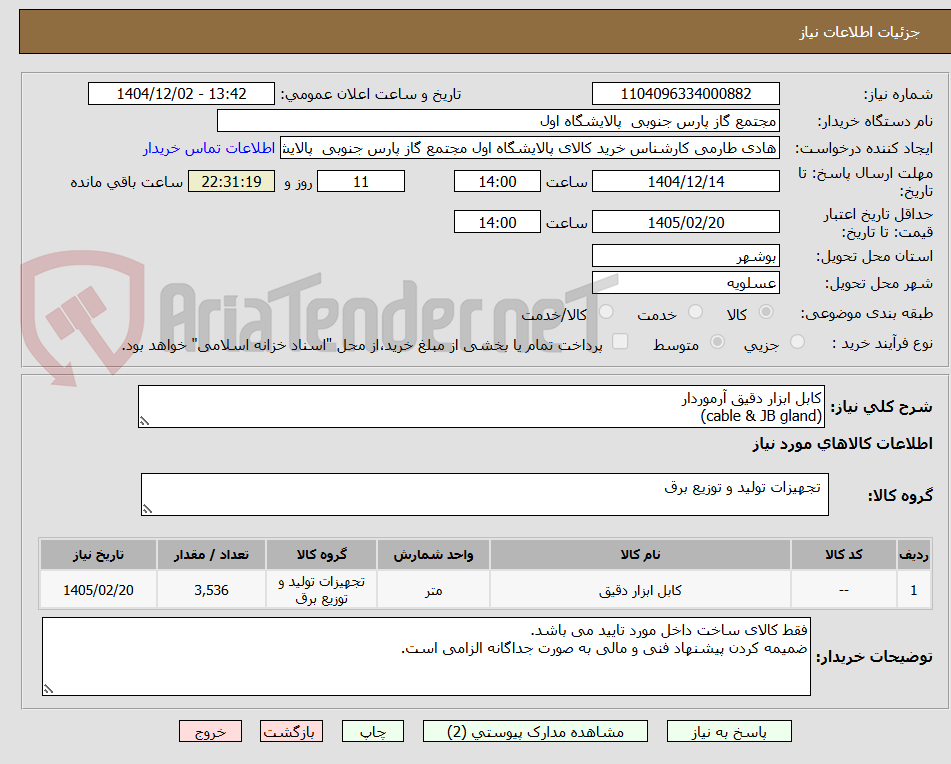Click the response deadline date 1404/12/14
Screen dimensions: 951x764
click(685, 181)
